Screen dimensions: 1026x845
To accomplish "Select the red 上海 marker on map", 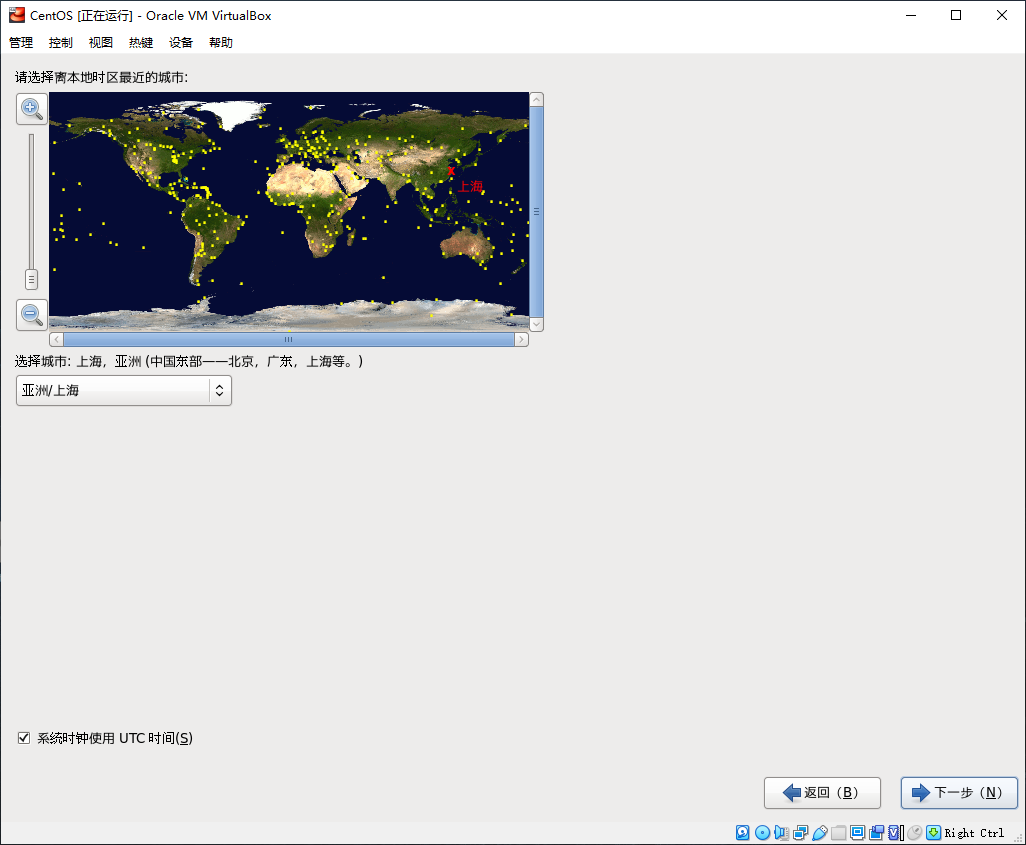I will click(451, 171).
